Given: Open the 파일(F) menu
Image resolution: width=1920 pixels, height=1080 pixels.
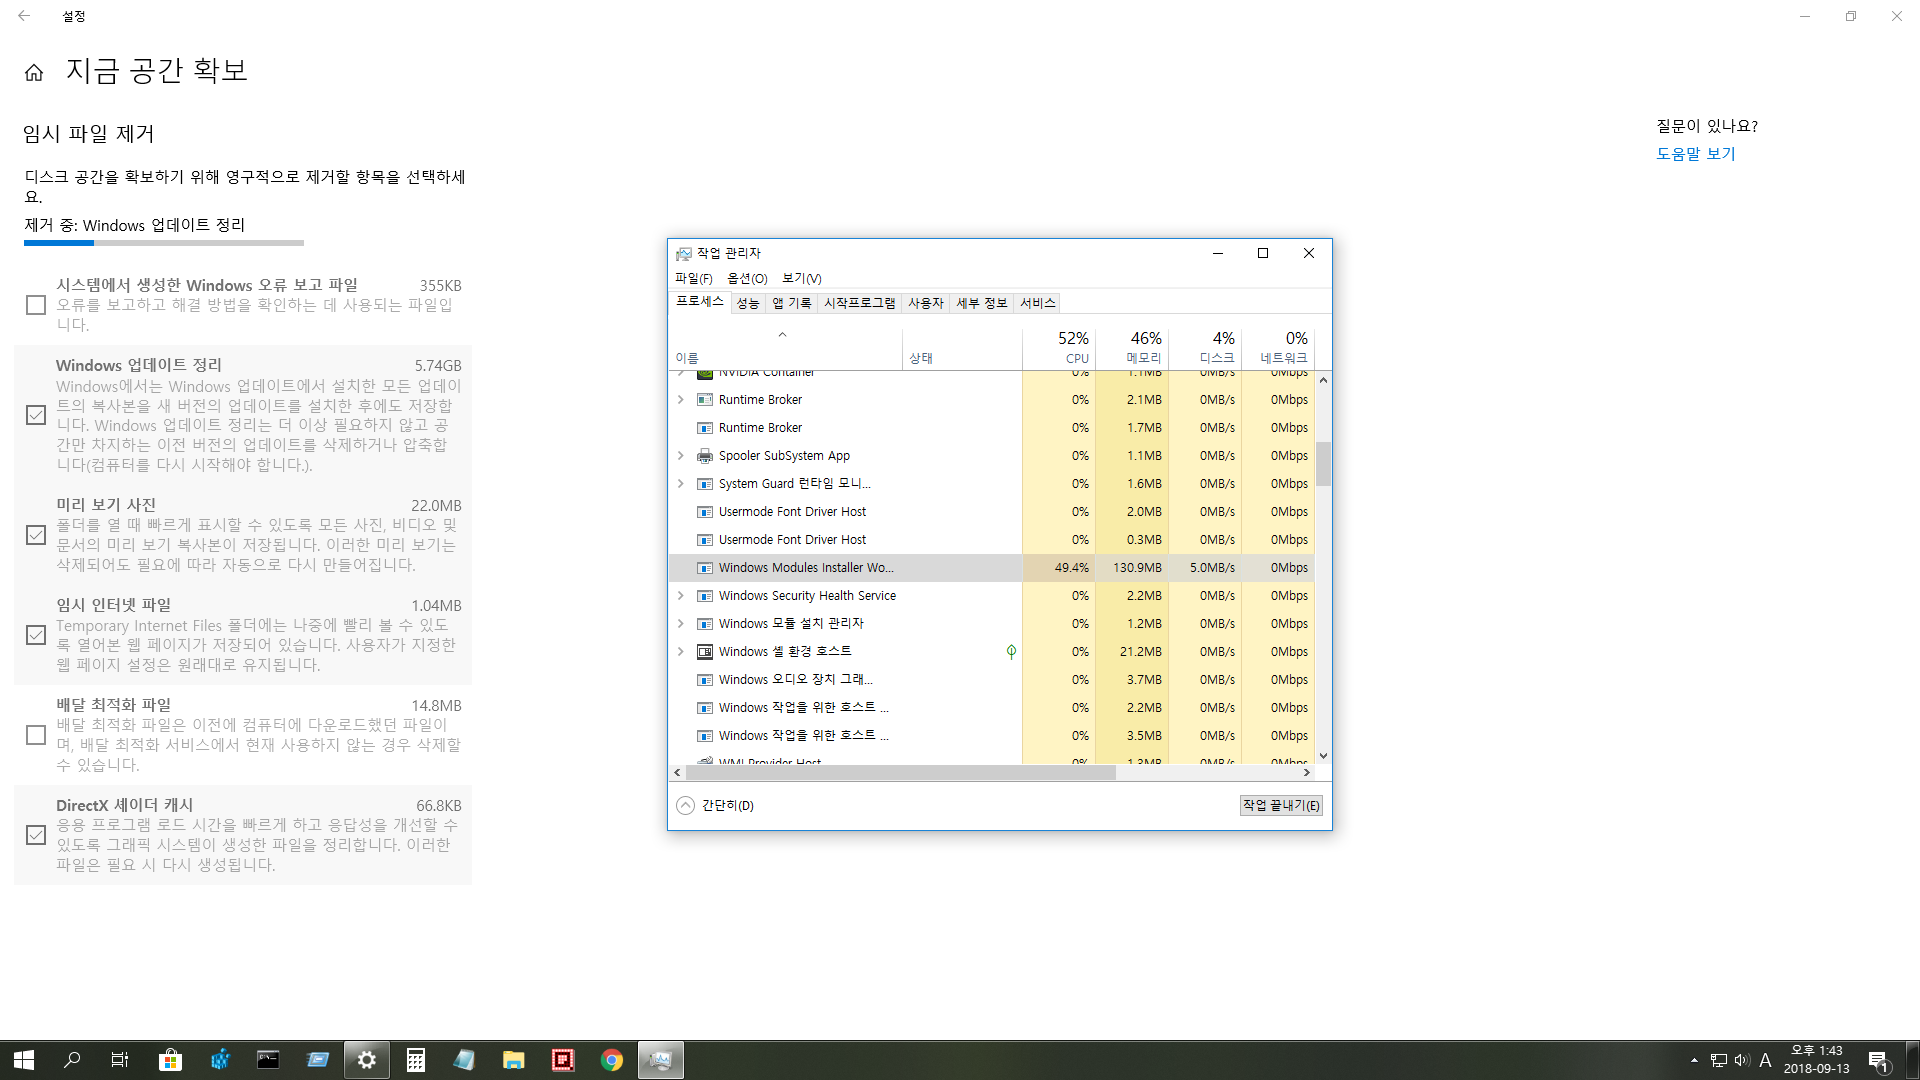Looking at the screenshot, I should click(x=693, y=279).
